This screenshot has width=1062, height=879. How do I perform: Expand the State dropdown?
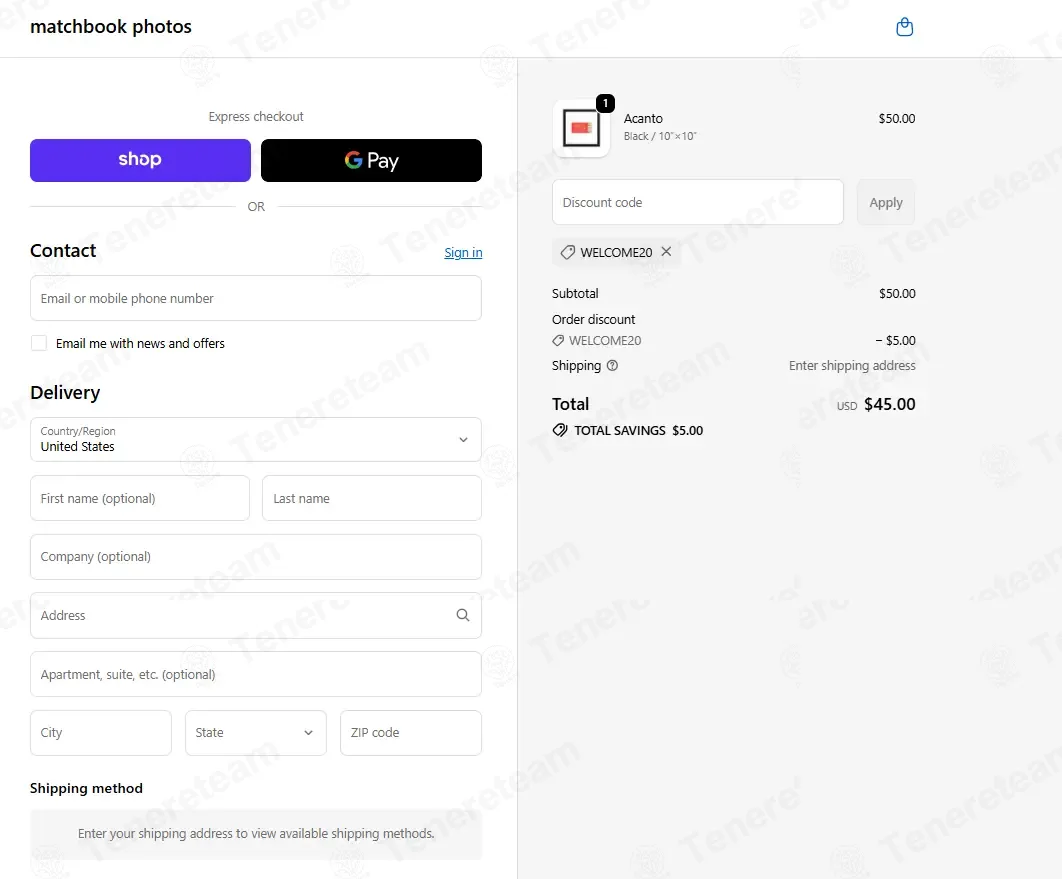(x=256, y=733)
